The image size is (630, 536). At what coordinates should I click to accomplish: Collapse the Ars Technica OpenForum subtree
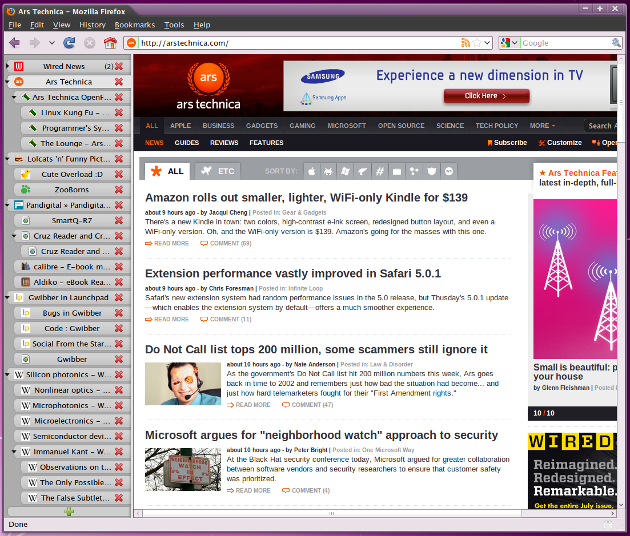pos(14,97)
